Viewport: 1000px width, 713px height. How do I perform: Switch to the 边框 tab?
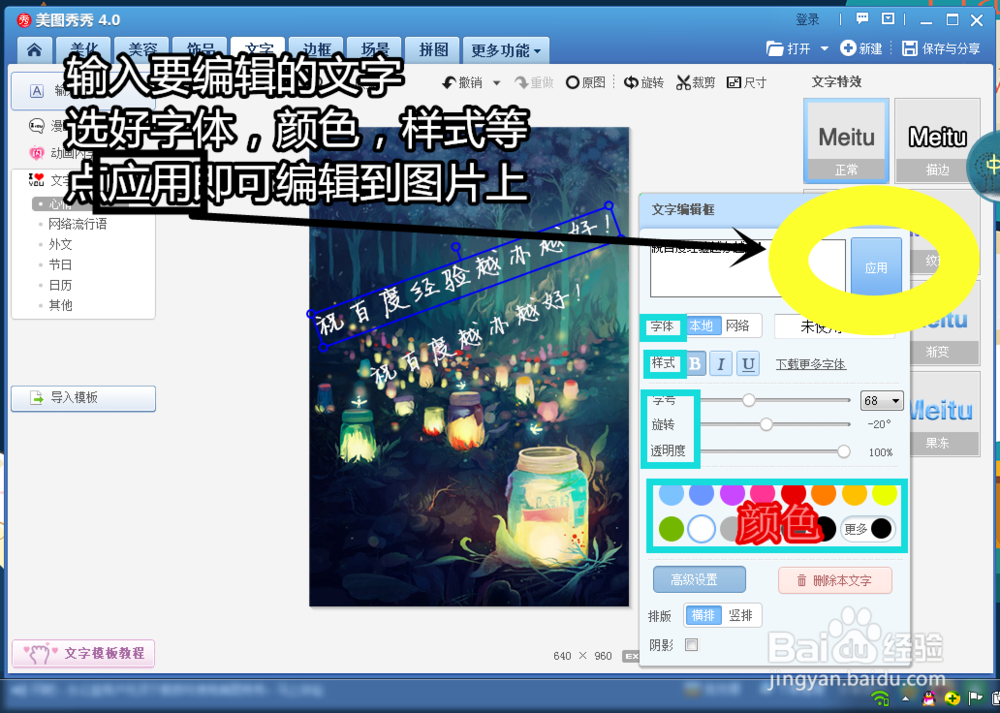pyautogui.click(x=316, y=50)
